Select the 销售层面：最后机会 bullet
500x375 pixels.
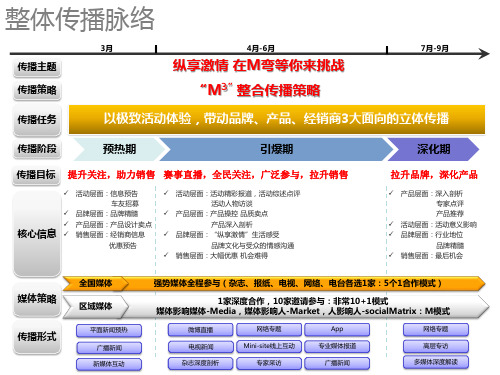pyautogui.click(x=431, y=256)
